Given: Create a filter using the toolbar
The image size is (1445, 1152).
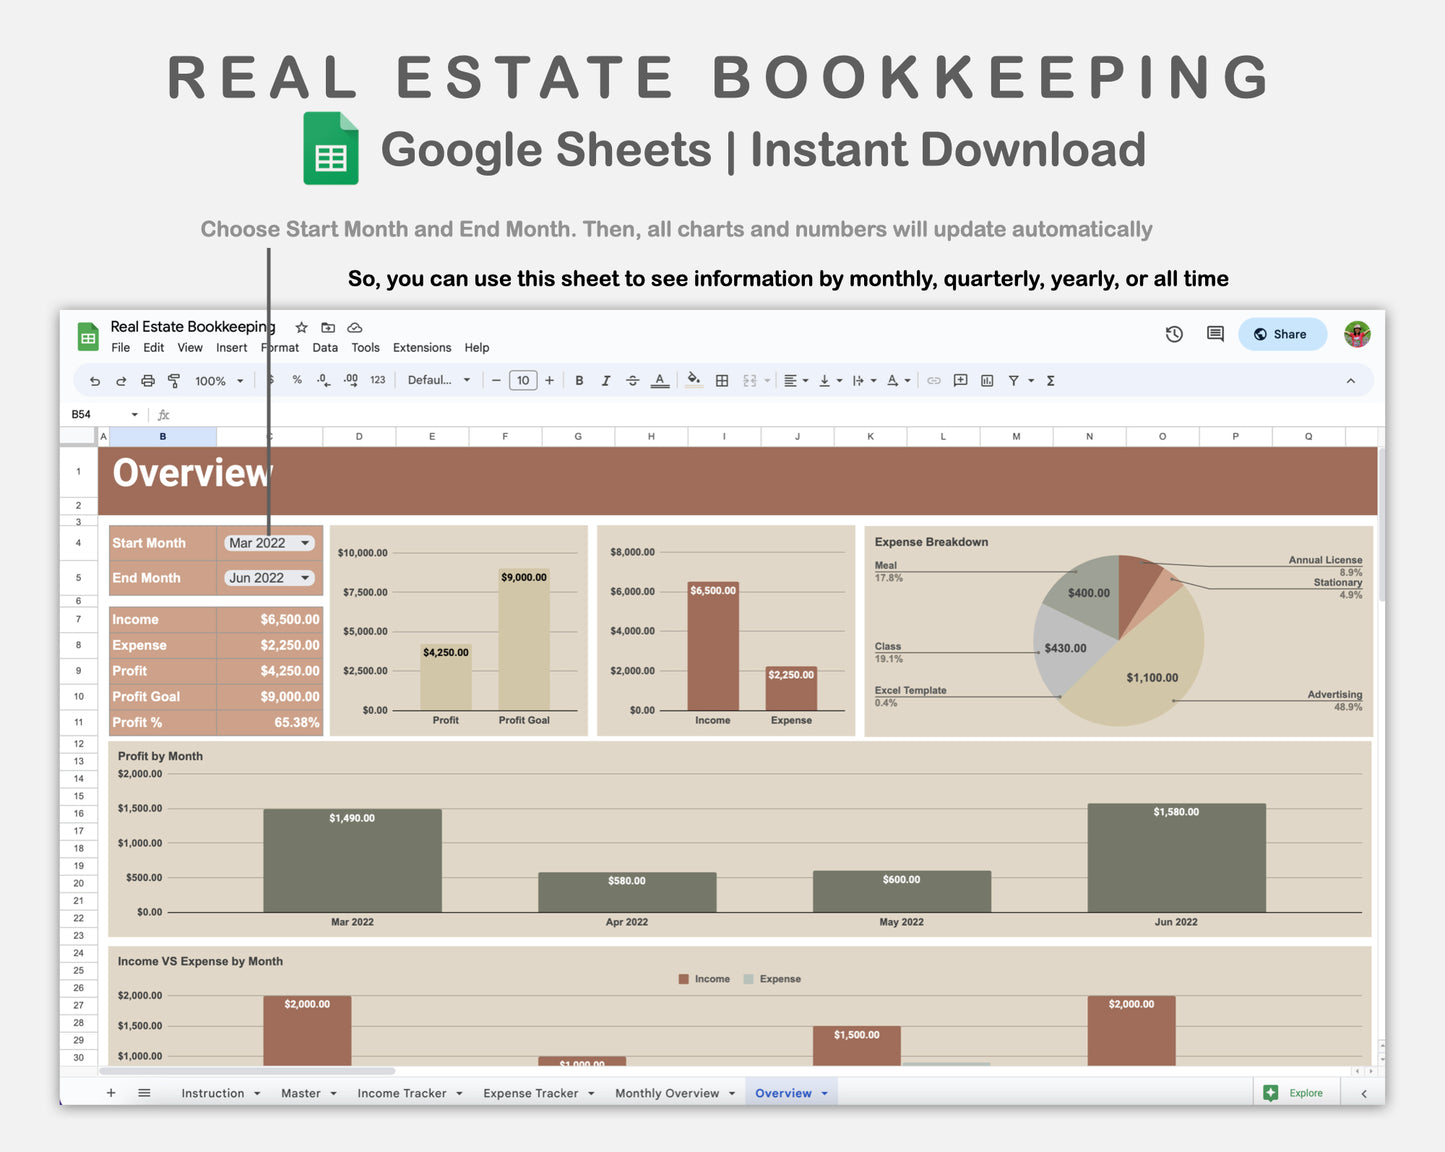Looking at the screenshot, I should 1013,380.
